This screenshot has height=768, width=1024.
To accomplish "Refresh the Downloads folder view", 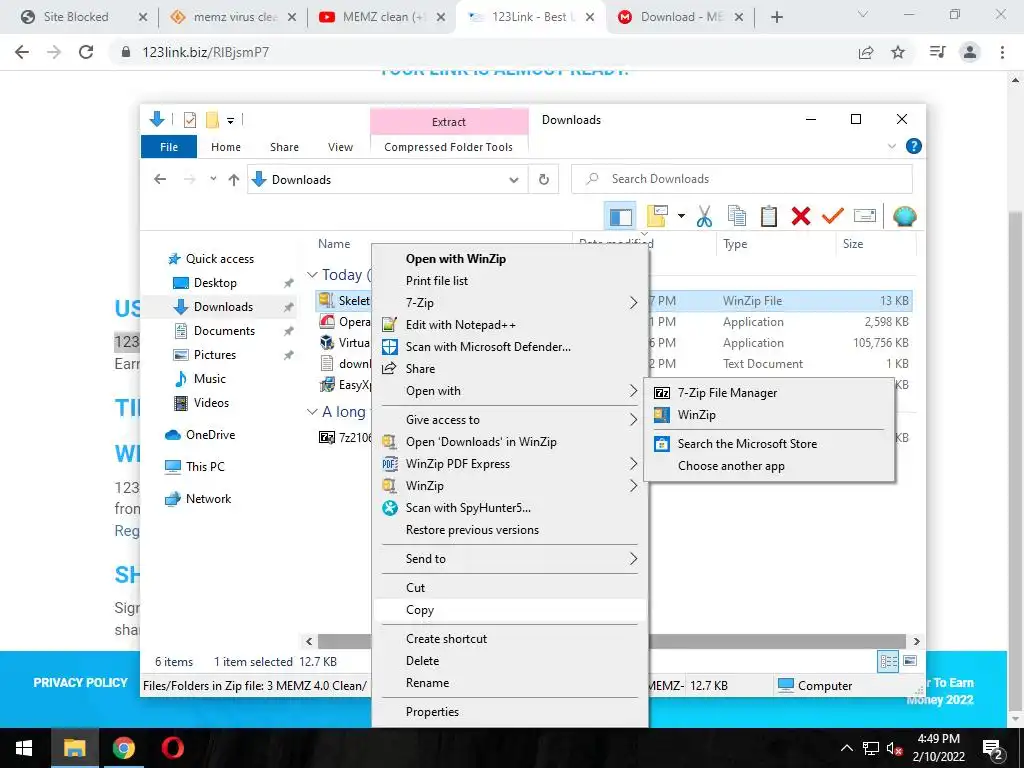I will pyautogui.click(x=543, y=180).
